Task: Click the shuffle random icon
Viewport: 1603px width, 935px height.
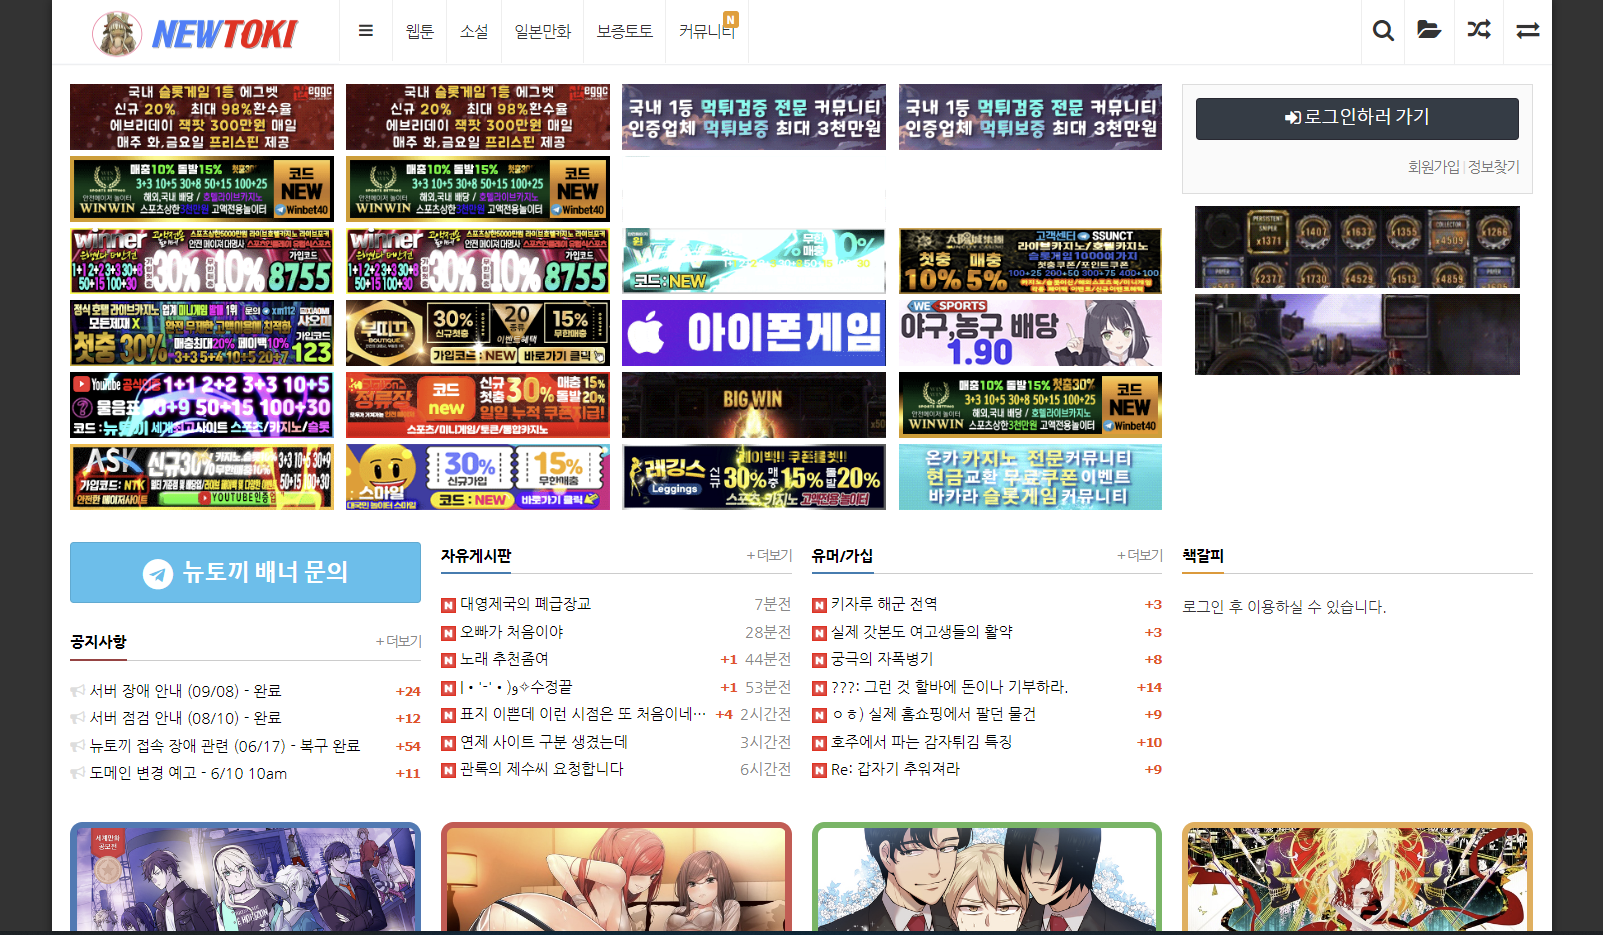Action: pyautogui.click(x=1479, y=30)
